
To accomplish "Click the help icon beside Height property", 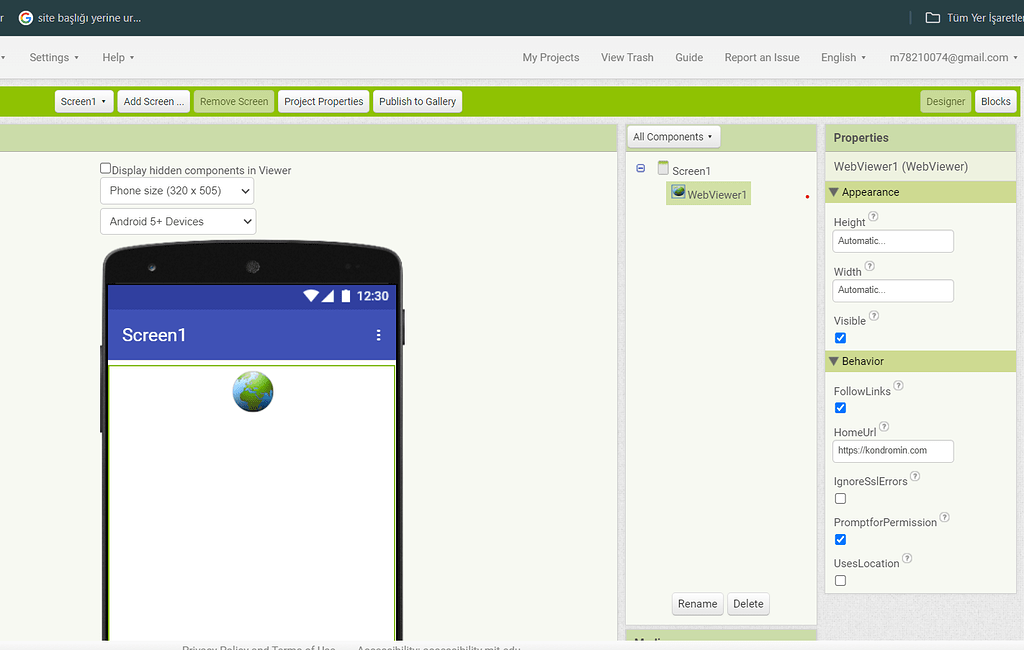I will [874, 216].
